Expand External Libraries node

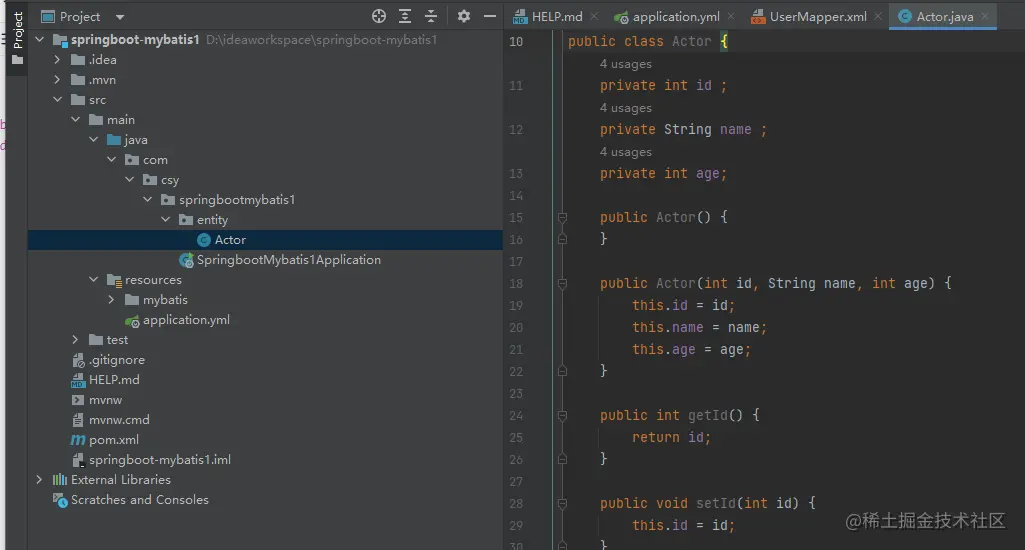coord(40,479)
